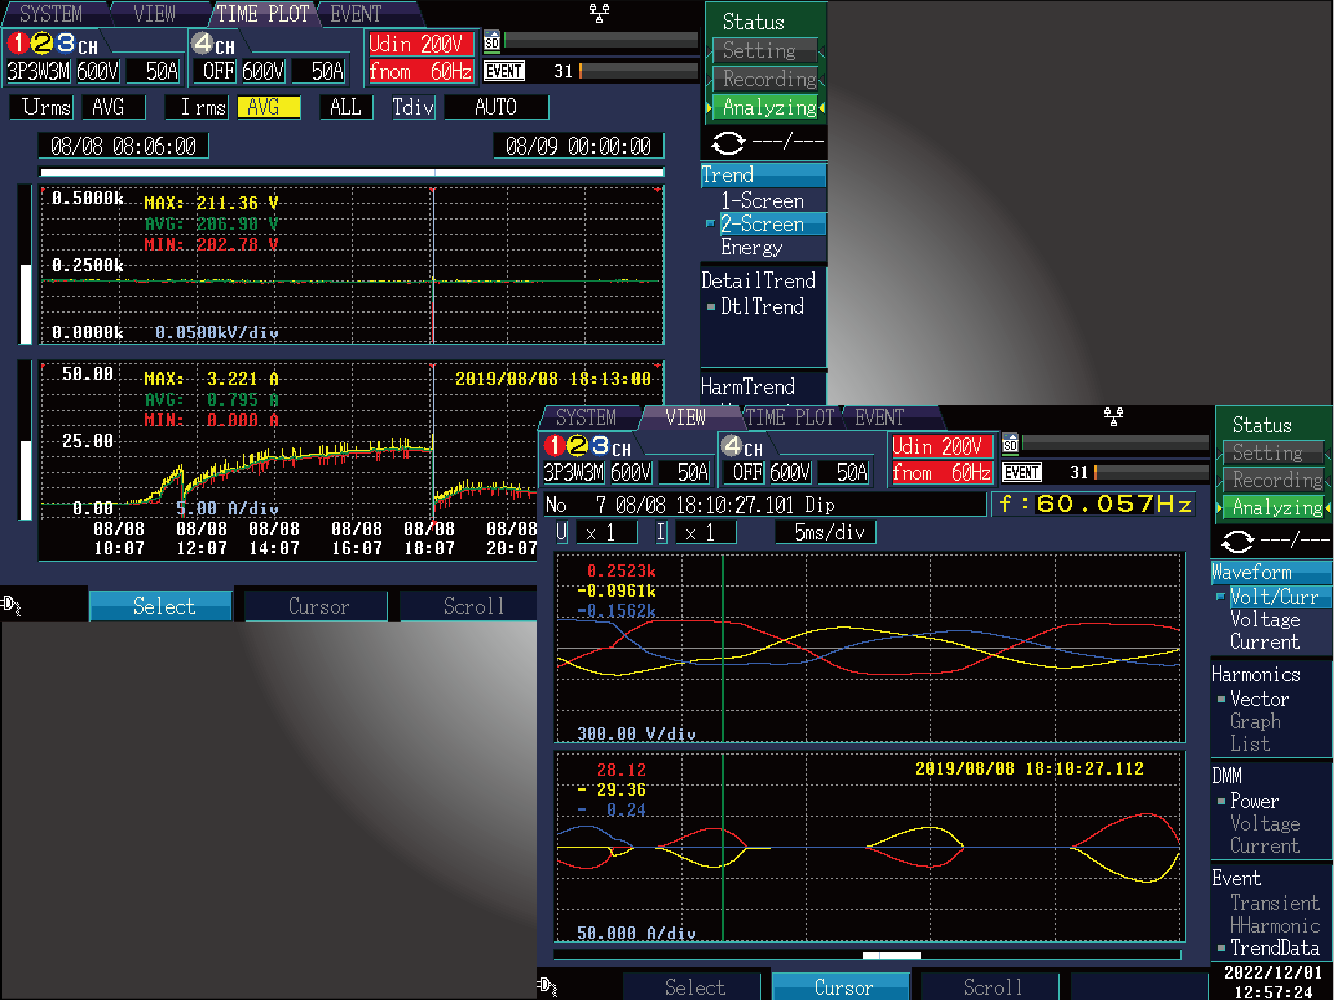Open ALL channel selector

346,107
